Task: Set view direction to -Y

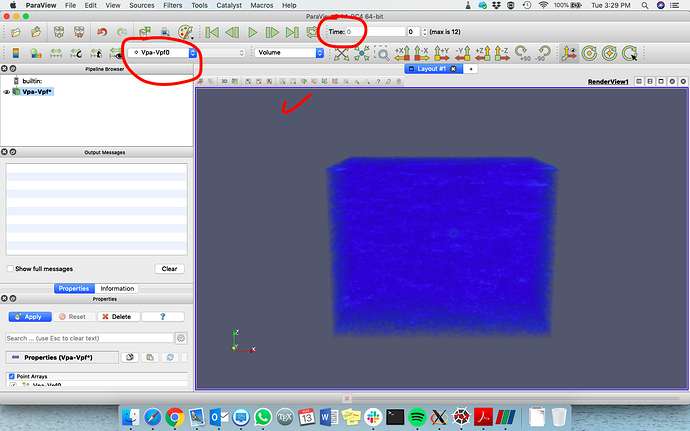Action: coord(462,53)
